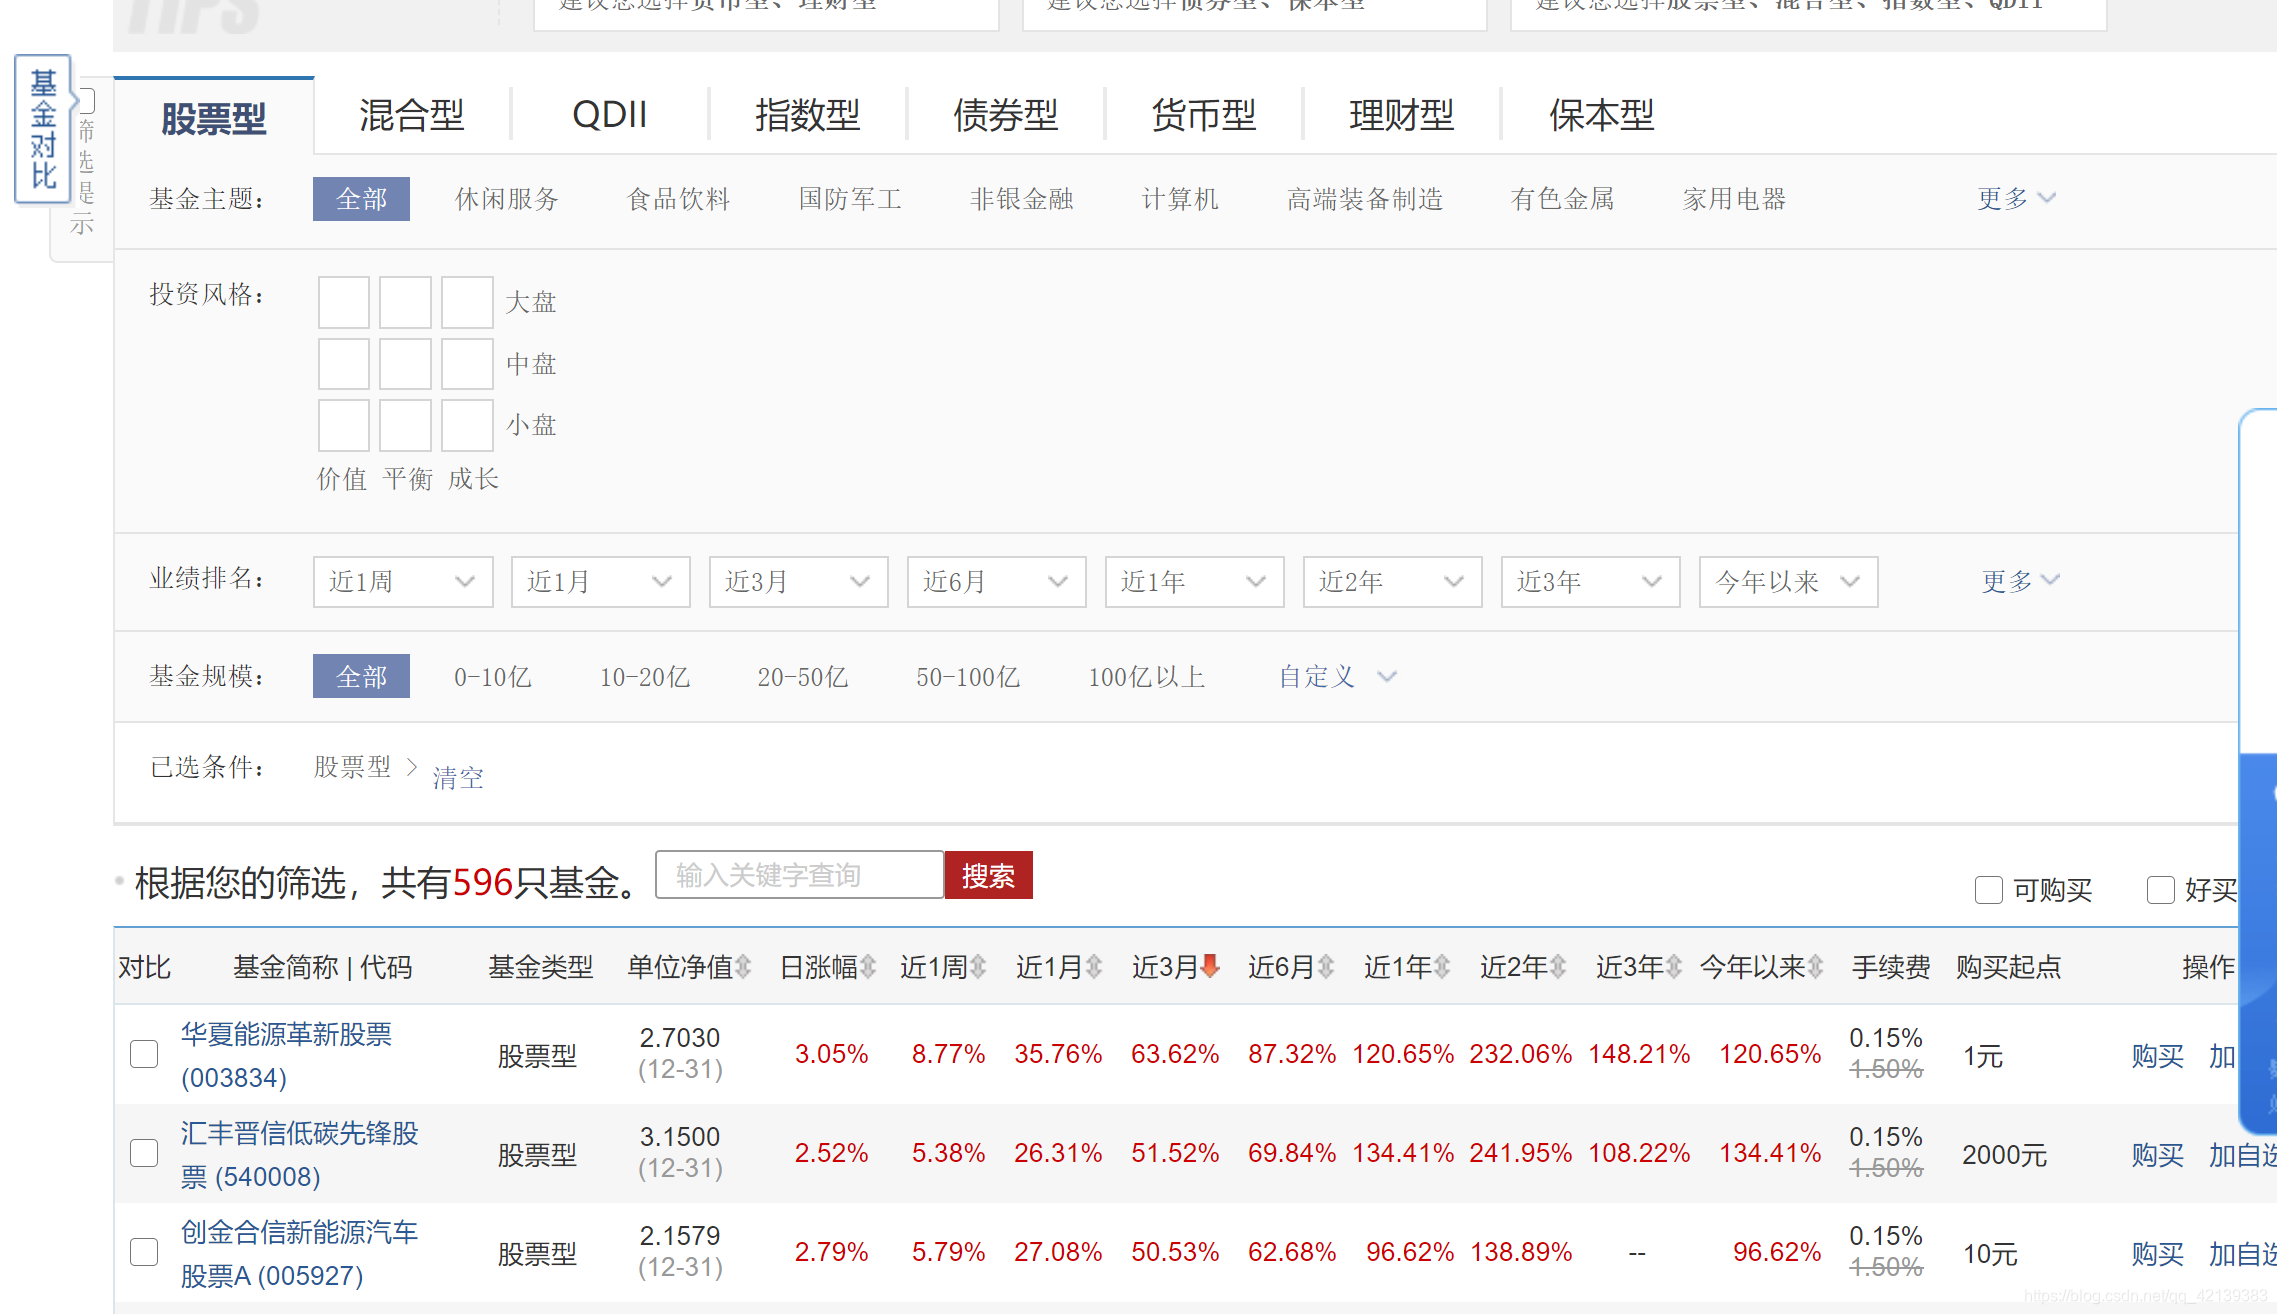
Task: Switch to the 货币型 tab
Action: click(1204, 115)
